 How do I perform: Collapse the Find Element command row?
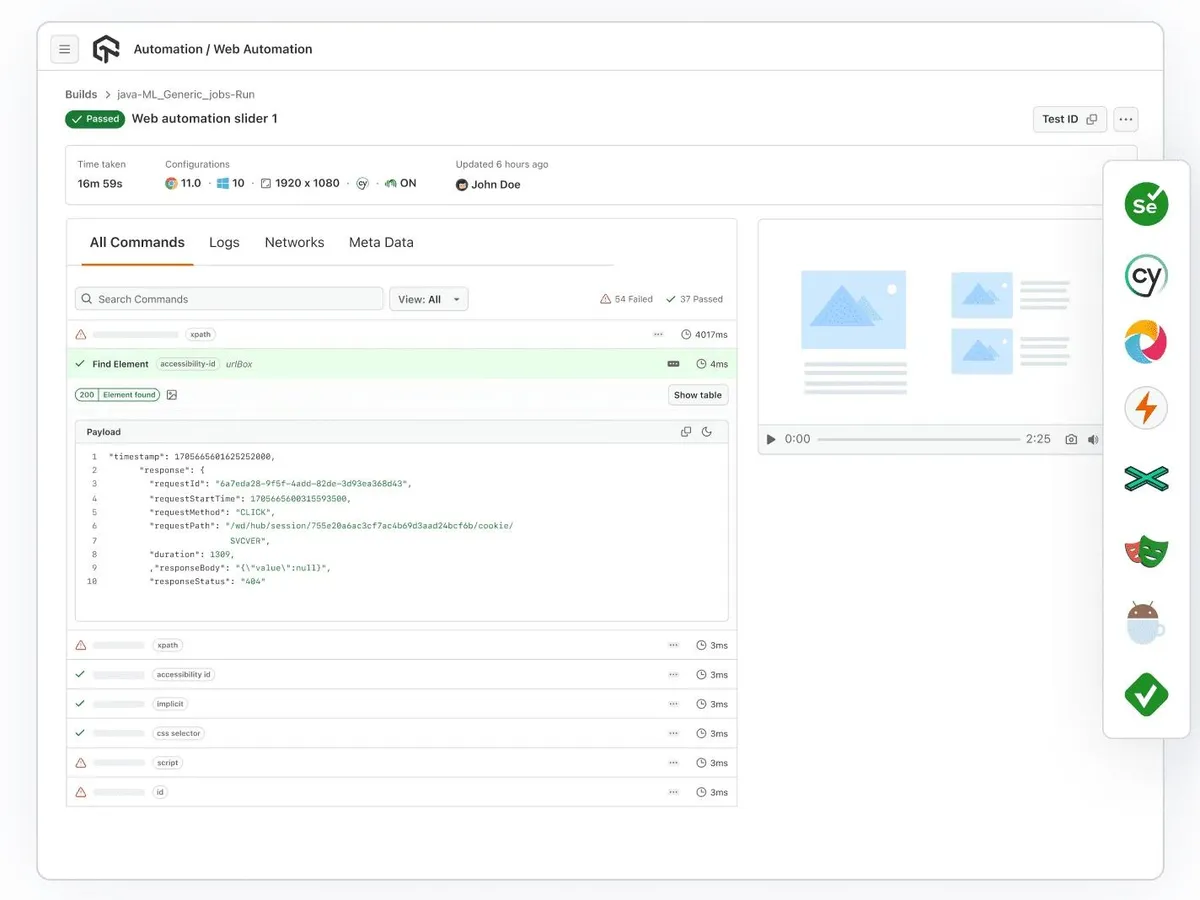pos(401,364)
